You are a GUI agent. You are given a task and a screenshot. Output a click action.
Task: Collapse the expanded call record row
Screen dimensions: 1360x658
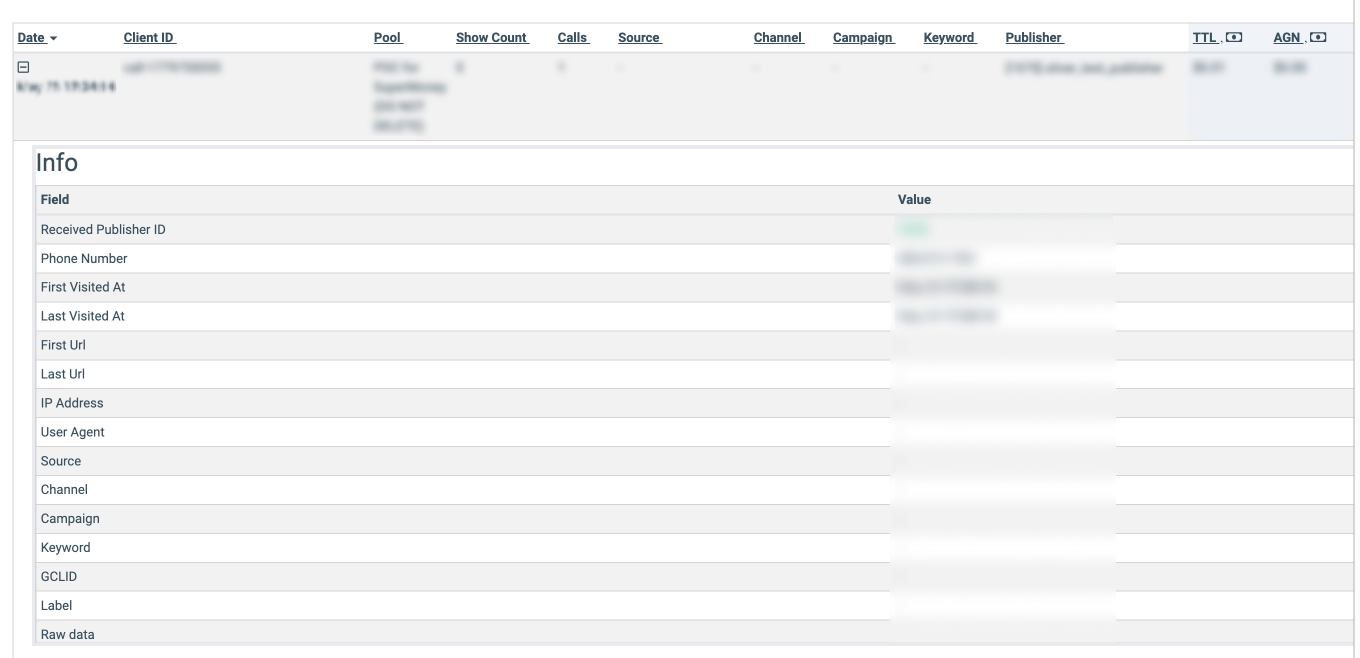(x=24, y=67)
